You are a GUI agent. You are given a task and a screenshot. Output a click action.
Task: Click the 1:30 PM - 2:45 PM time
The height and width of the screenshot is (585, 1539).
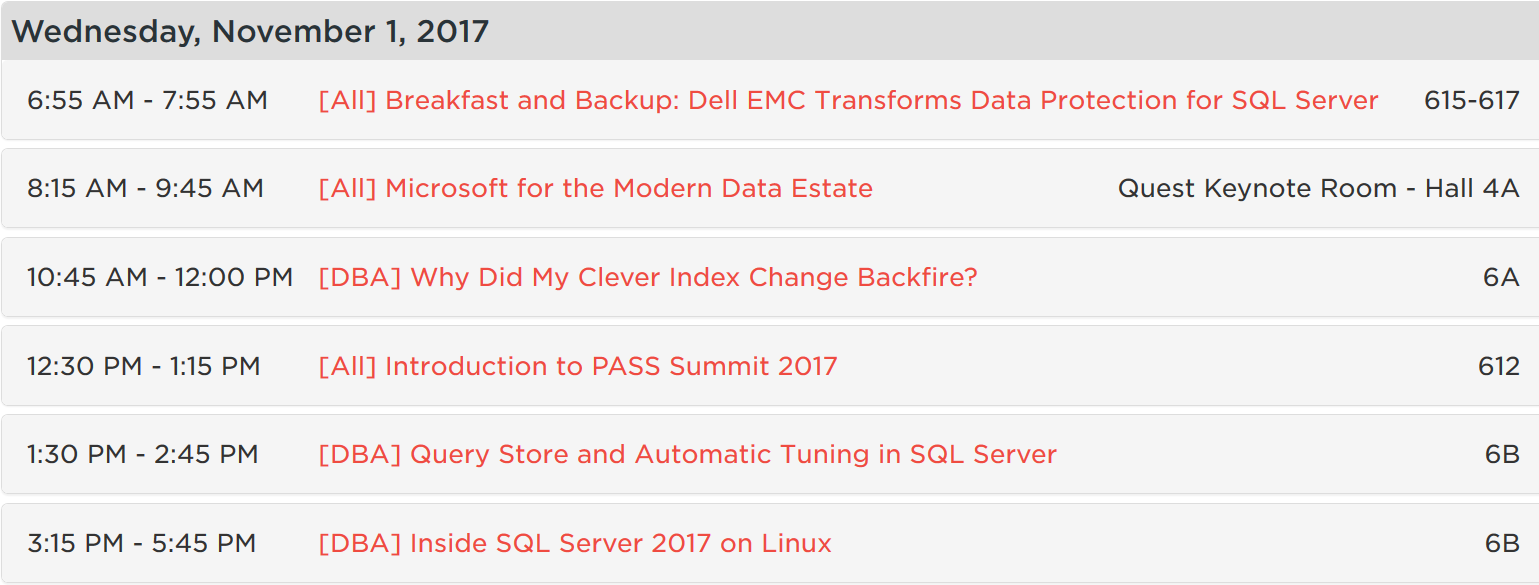click(x=143, y=455)
